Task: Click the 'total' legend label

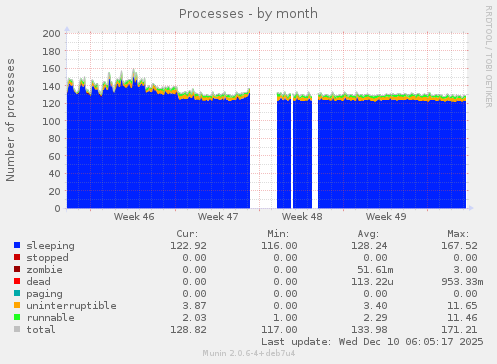Action: 41,330
